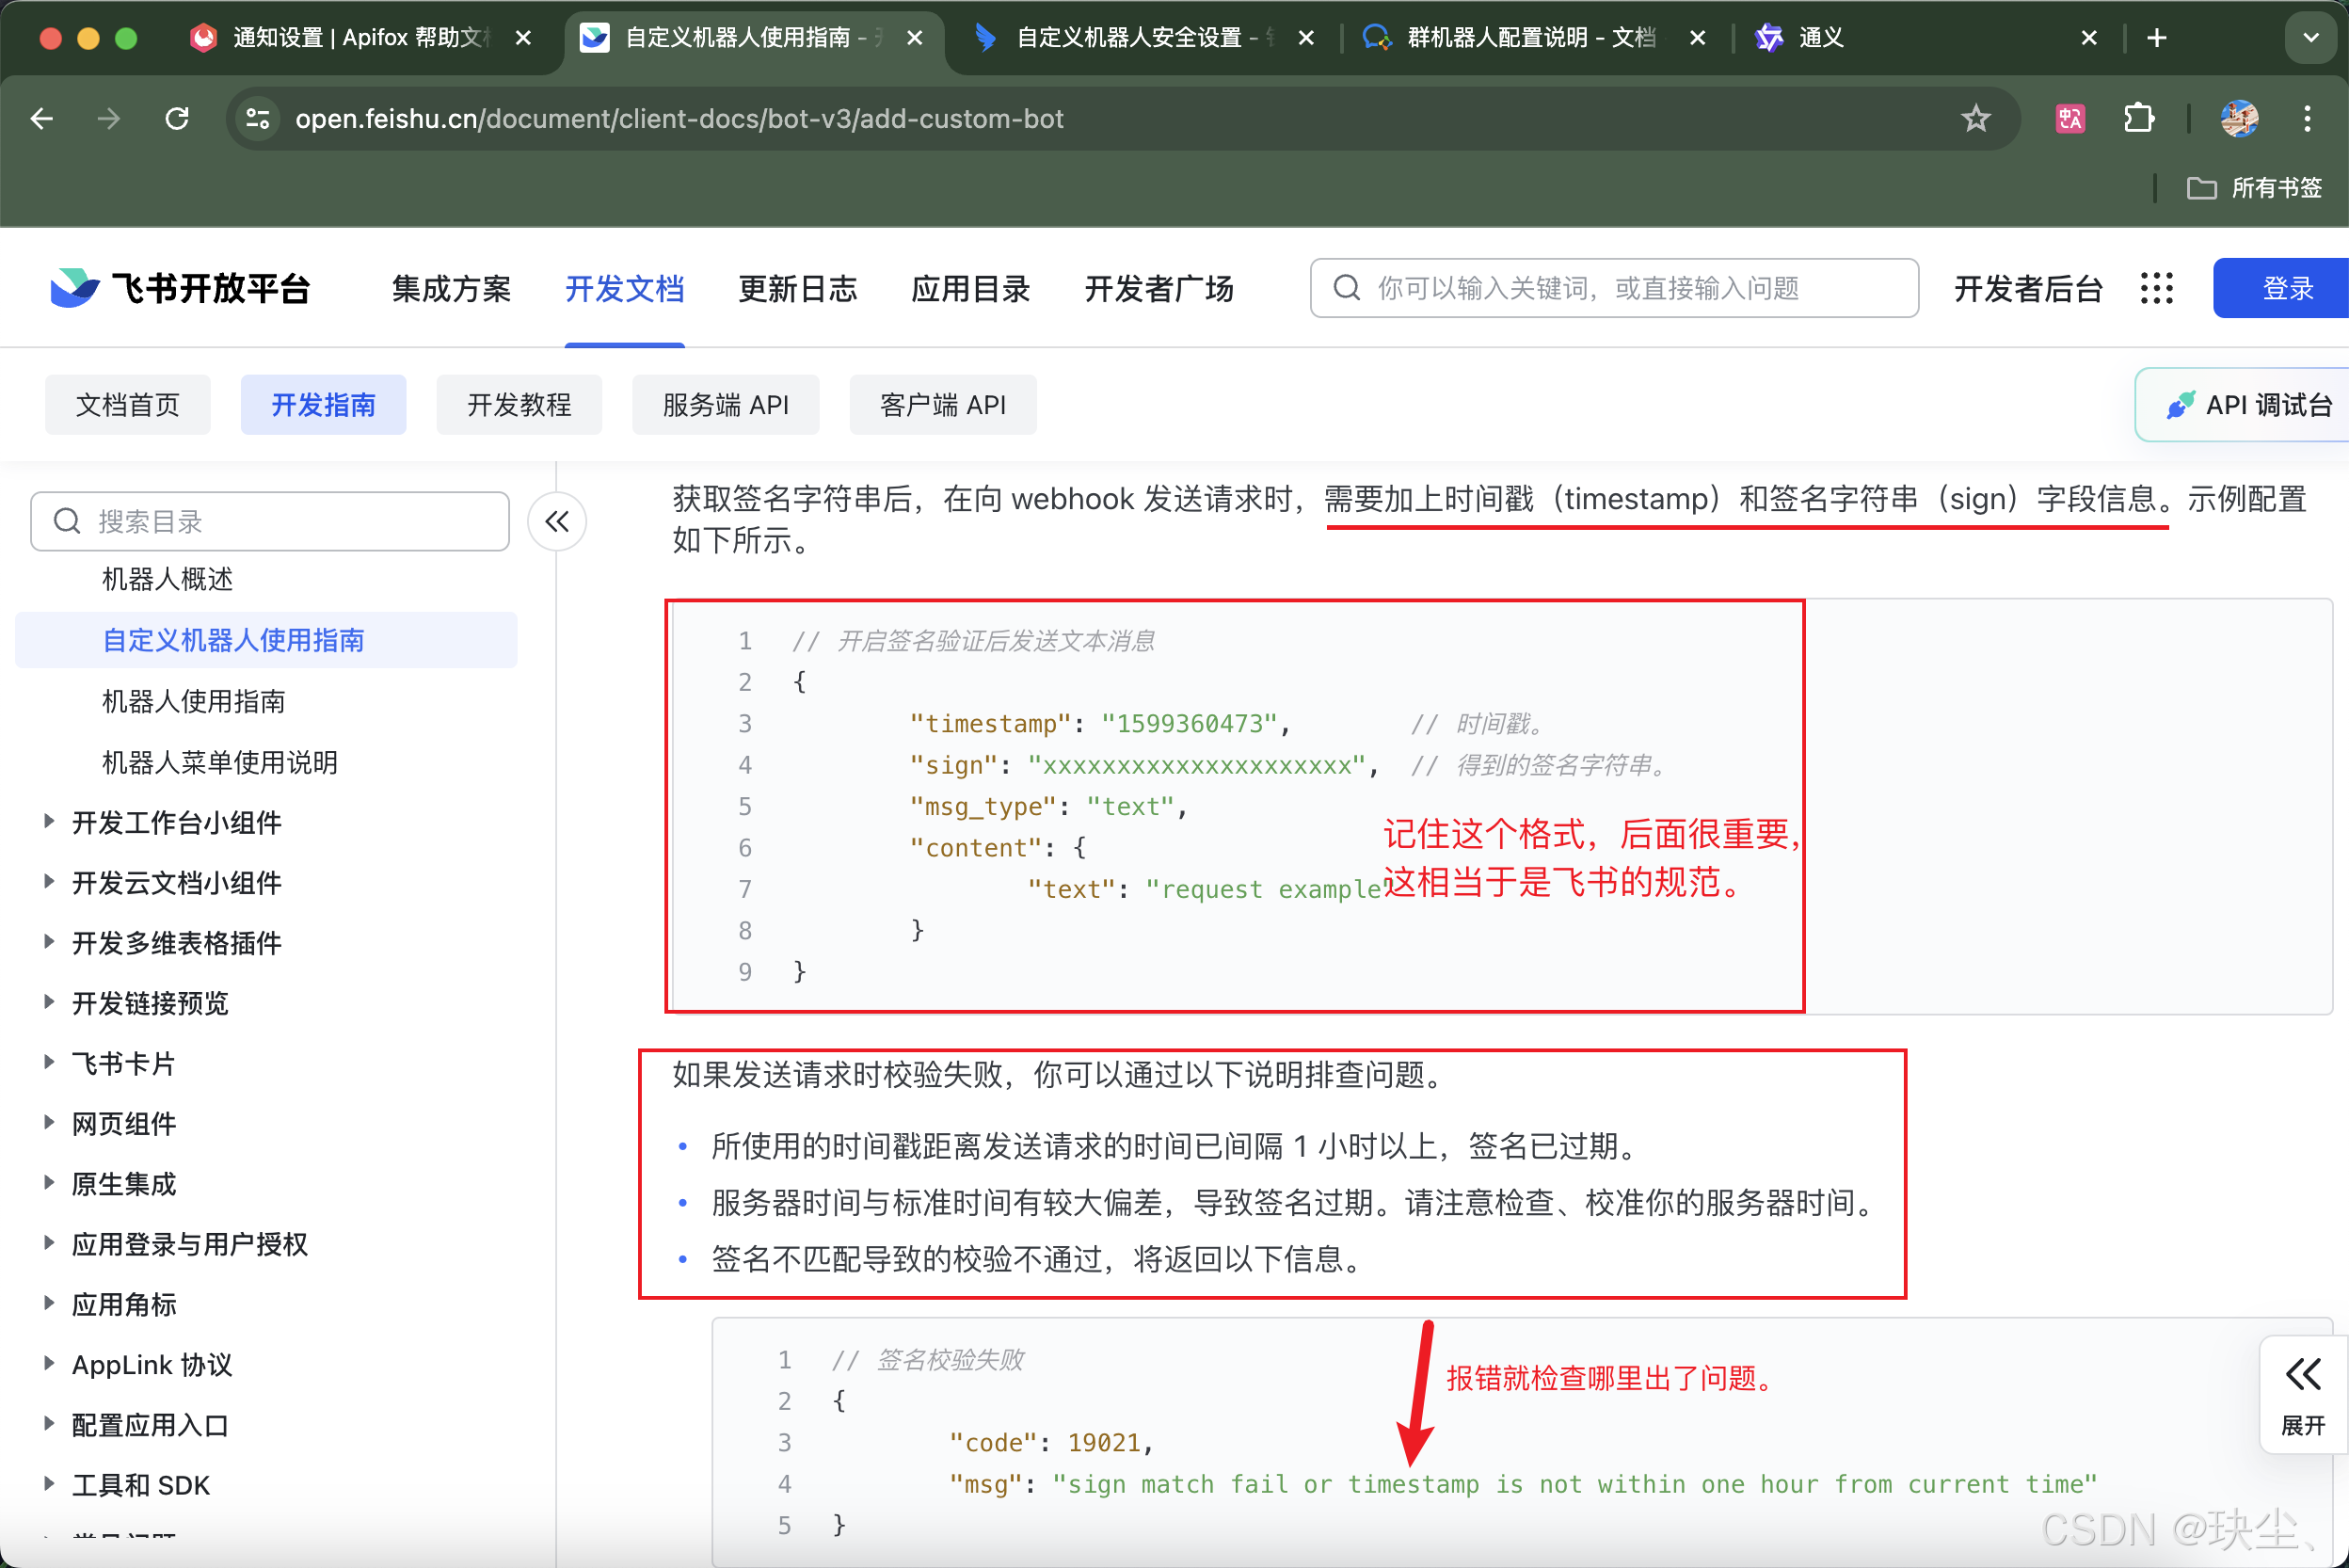Reload the current Feishu page
The image size is (2349, 1568).
[177, 119]
